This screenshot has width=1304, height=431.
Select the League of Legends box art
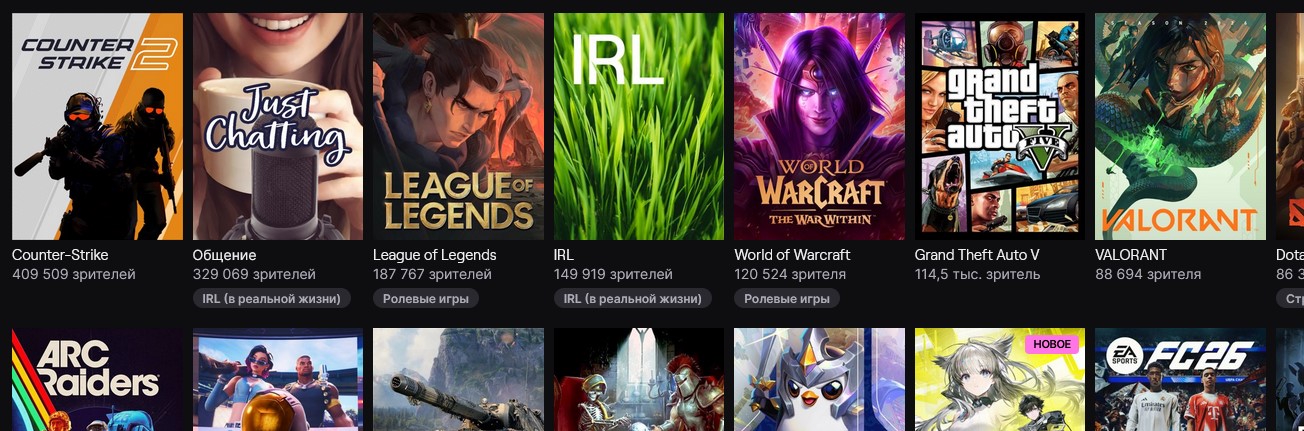click(x=458, y=126)
